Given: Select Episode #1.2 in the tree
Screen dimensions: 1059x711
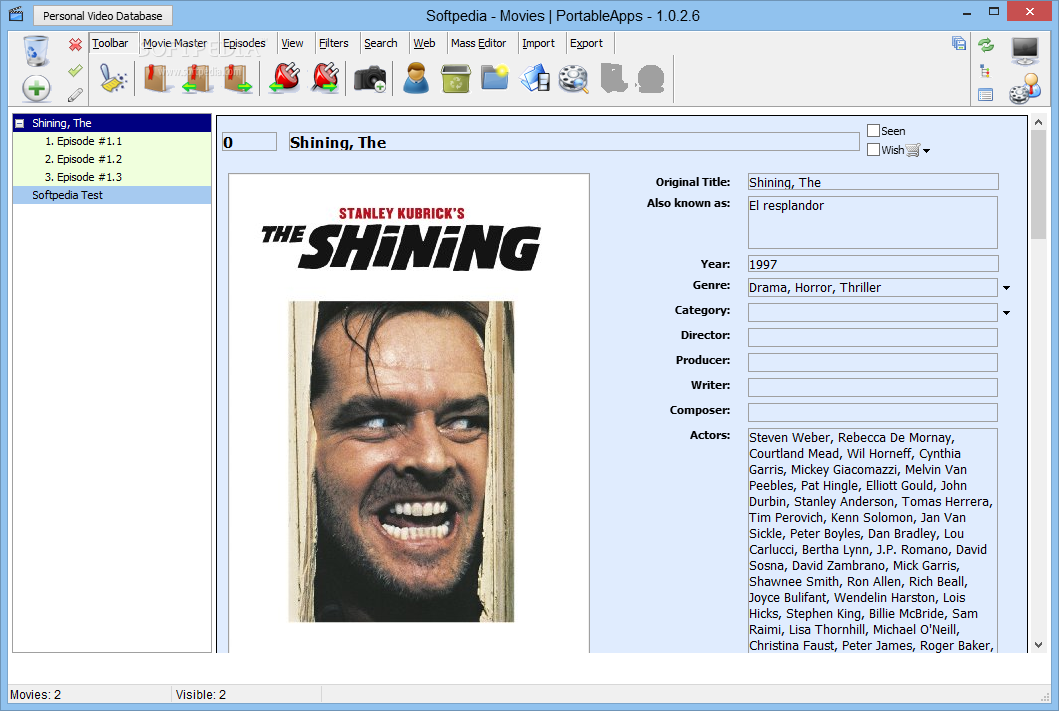Looking at the screenshot, I should 112,159.
